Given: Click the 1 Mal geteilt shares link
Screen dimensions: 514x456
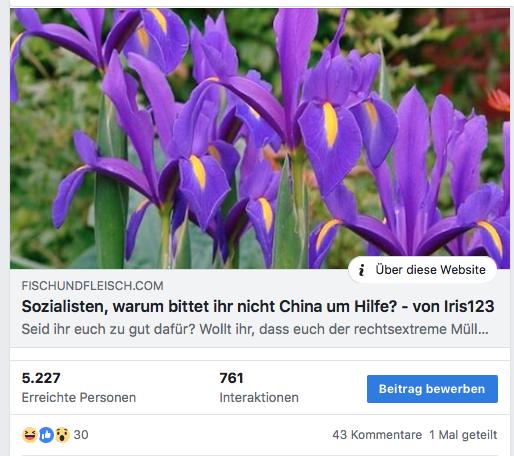Looking at the screenshot, I should coord(463,435).
